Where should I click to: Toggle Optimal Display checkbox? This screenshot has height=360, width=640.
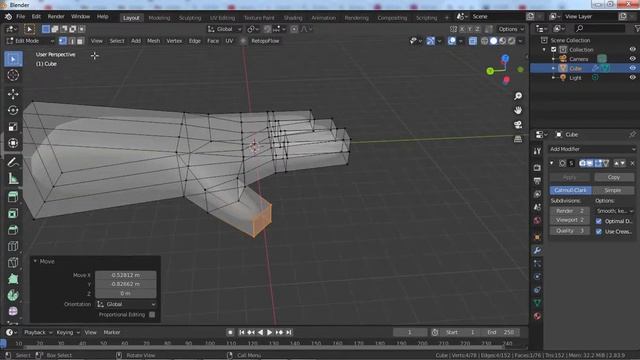coord(599,221)
